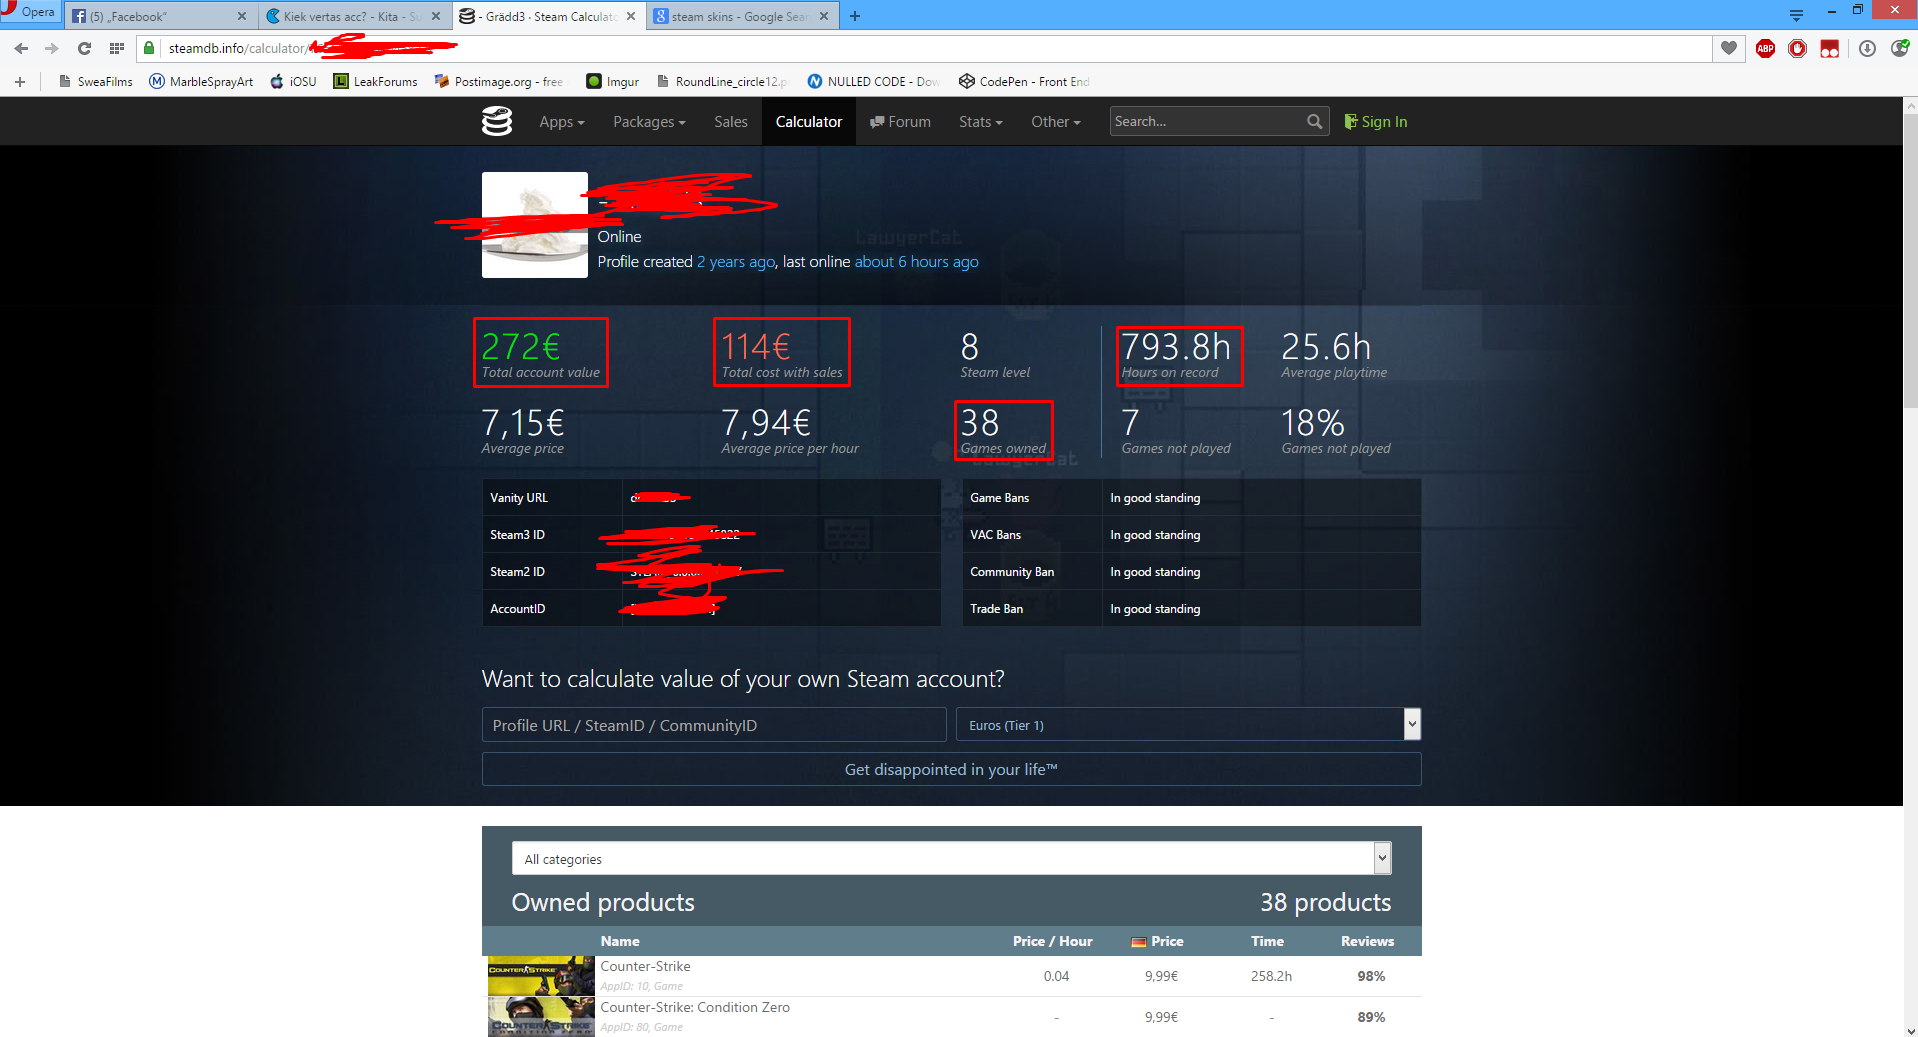The width and height of the screenshot is (1918, 1037).
Task: Expand the Stats dropdown menu
Action: (x=980, y=122)
